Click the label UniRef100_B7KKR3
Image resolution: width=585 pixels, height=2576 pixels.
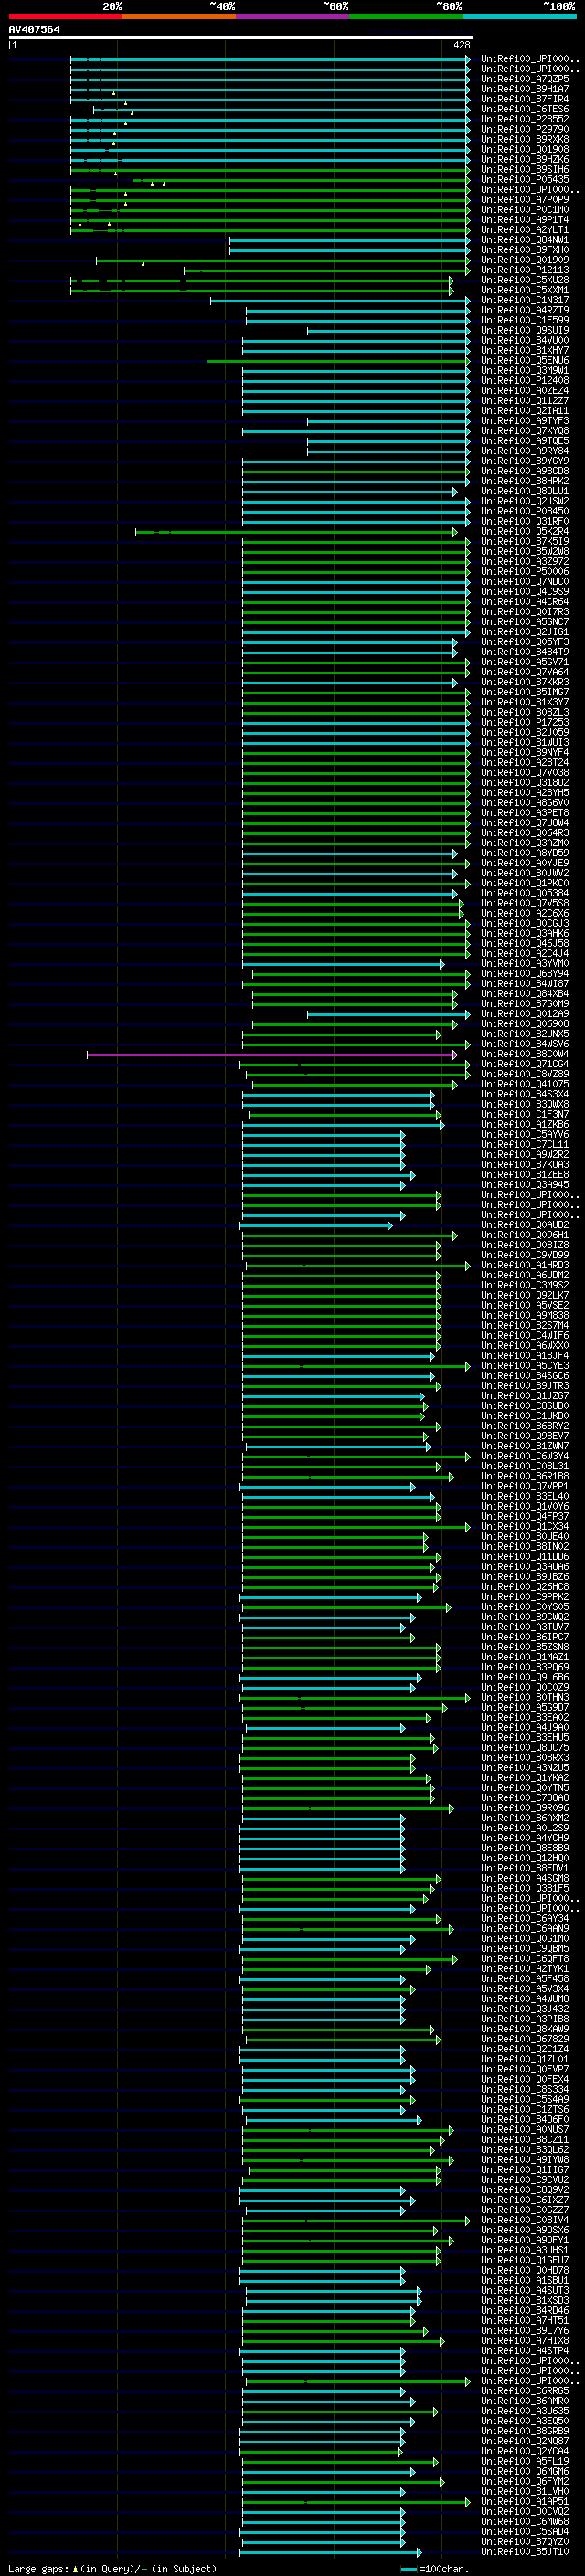pos(525,682)
